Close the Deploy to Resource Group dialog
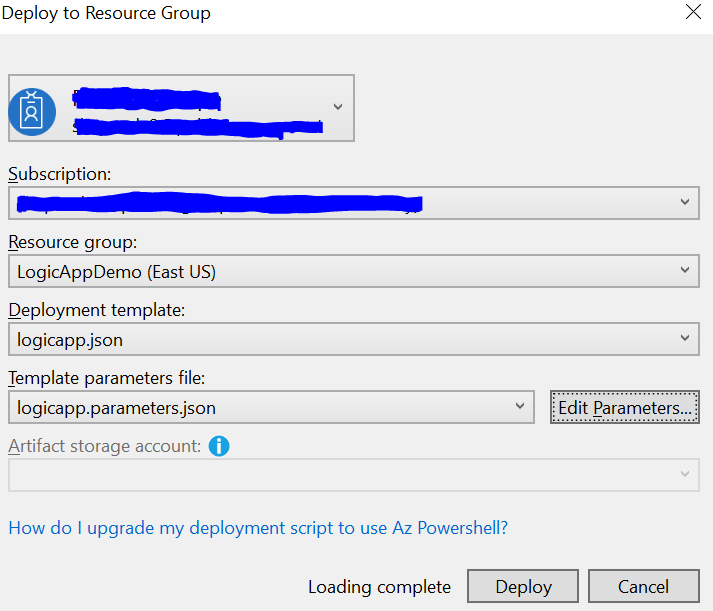 [693, 12]
